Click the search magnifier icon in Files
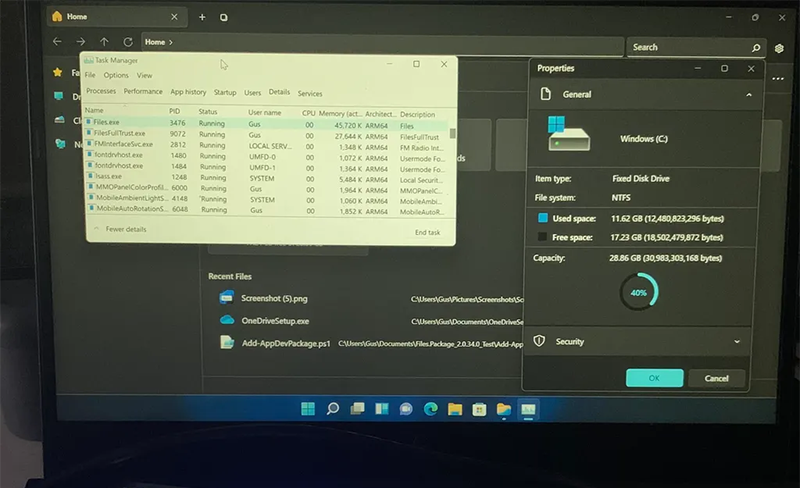 coord(756,48)
